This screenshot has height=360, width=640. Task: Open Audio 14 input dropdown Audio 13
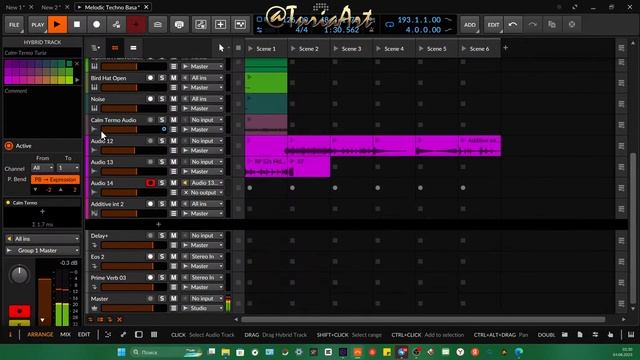(203, 183)
